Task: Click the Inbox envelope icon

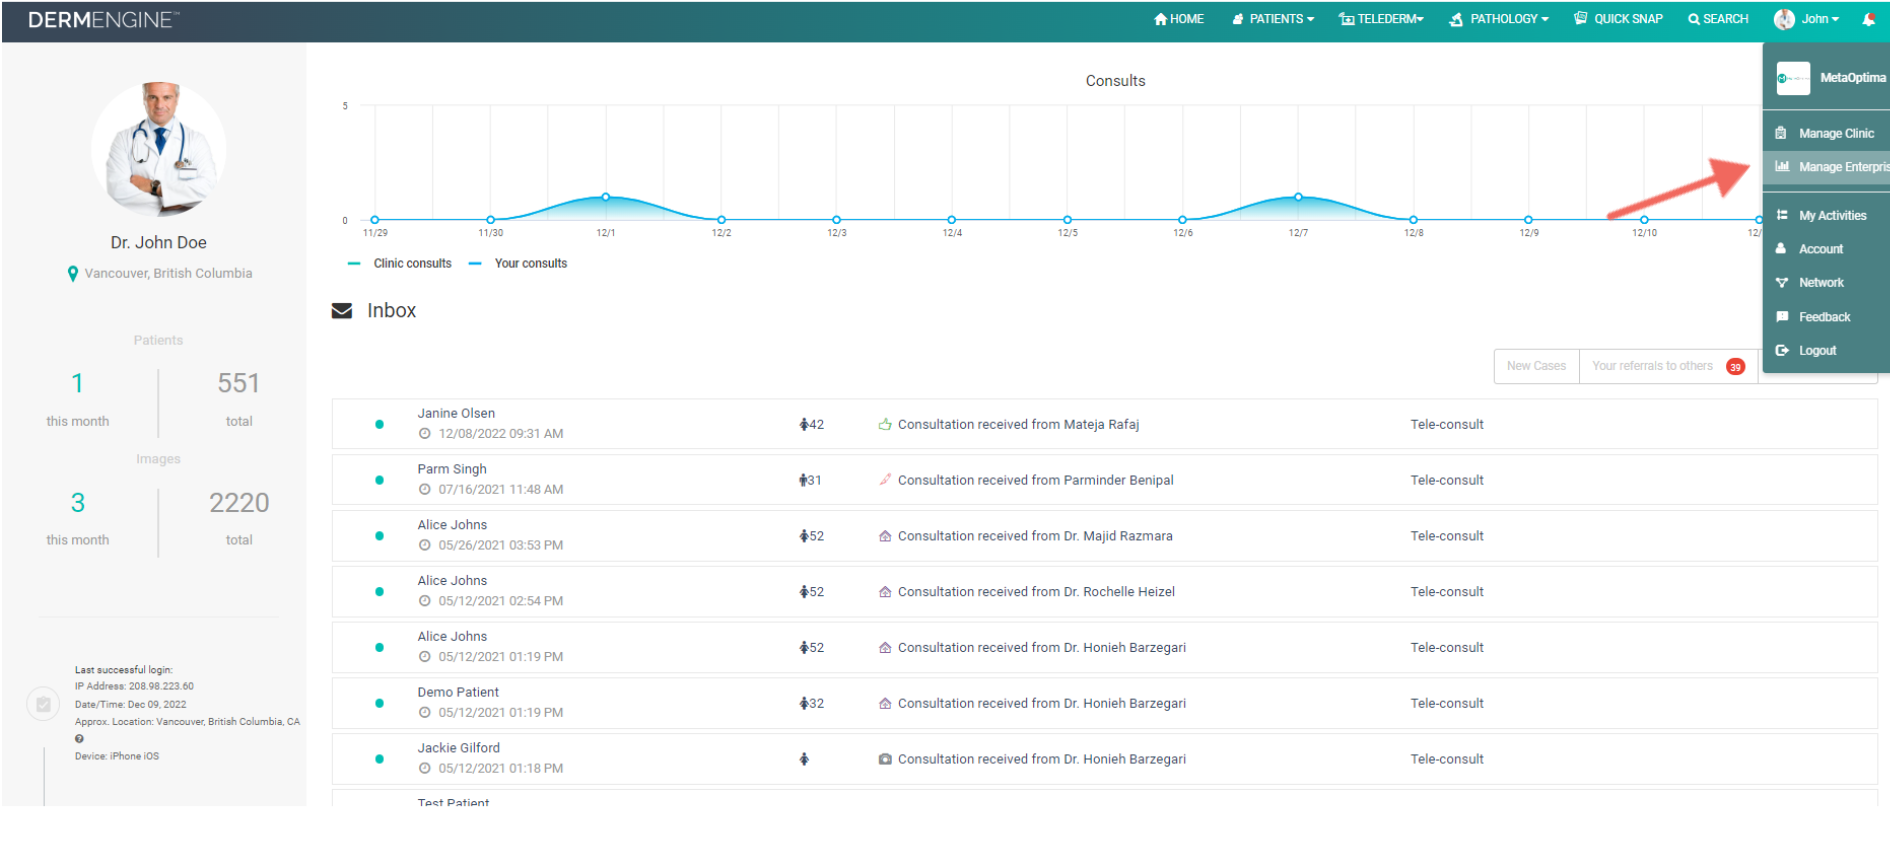Action: (342, 311)
